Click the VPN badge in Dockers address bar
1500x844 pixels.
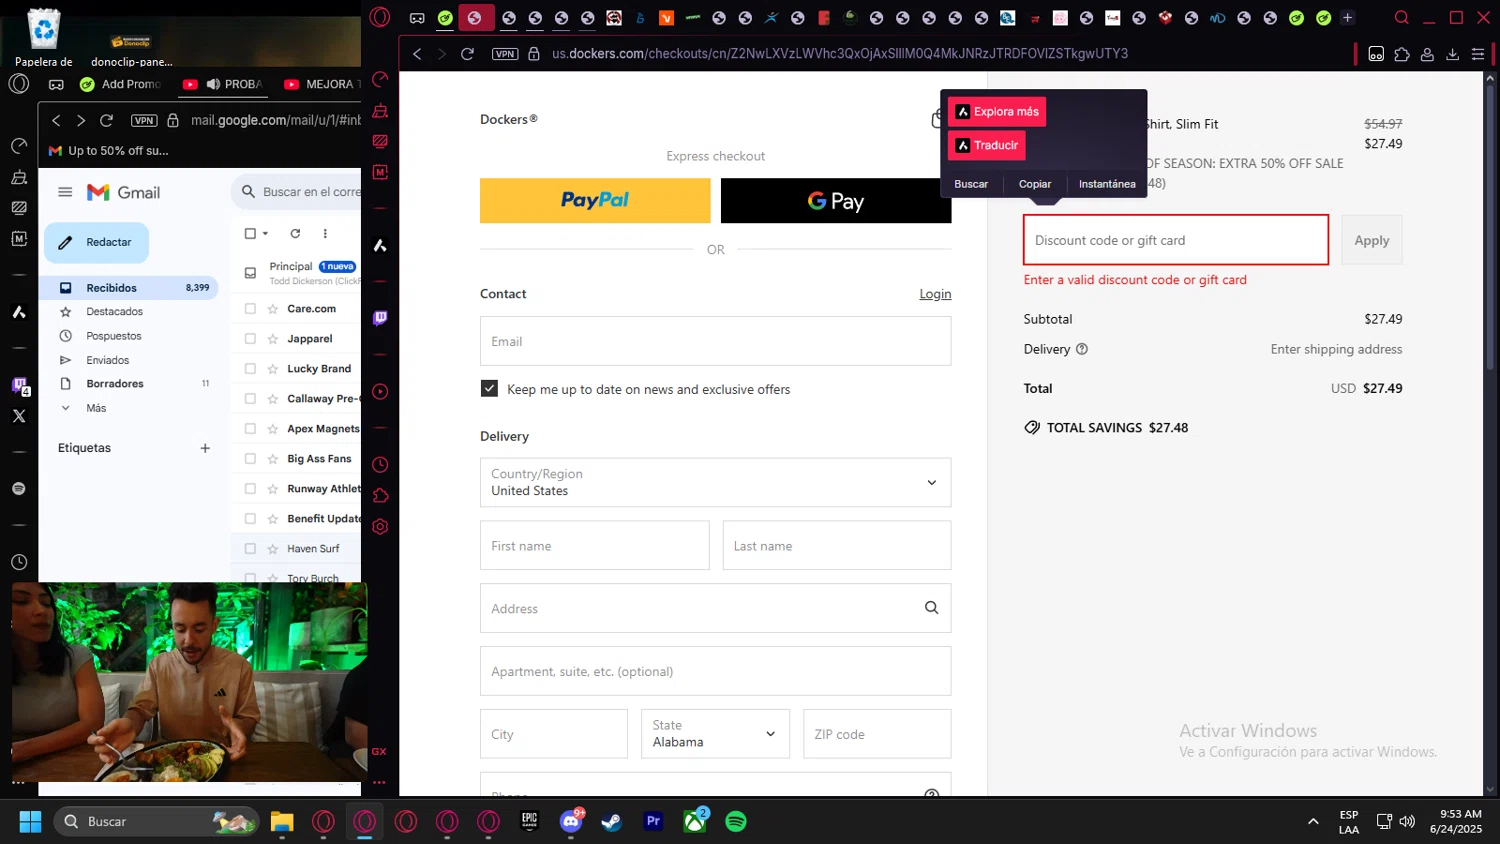(505, 54)
